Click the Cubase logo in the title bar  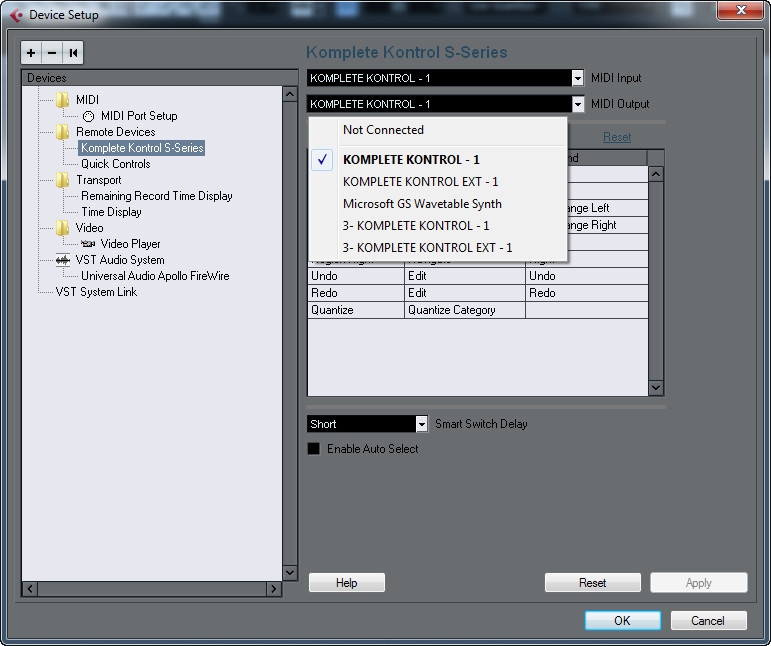pyautogui.click(x=16, y=15)
